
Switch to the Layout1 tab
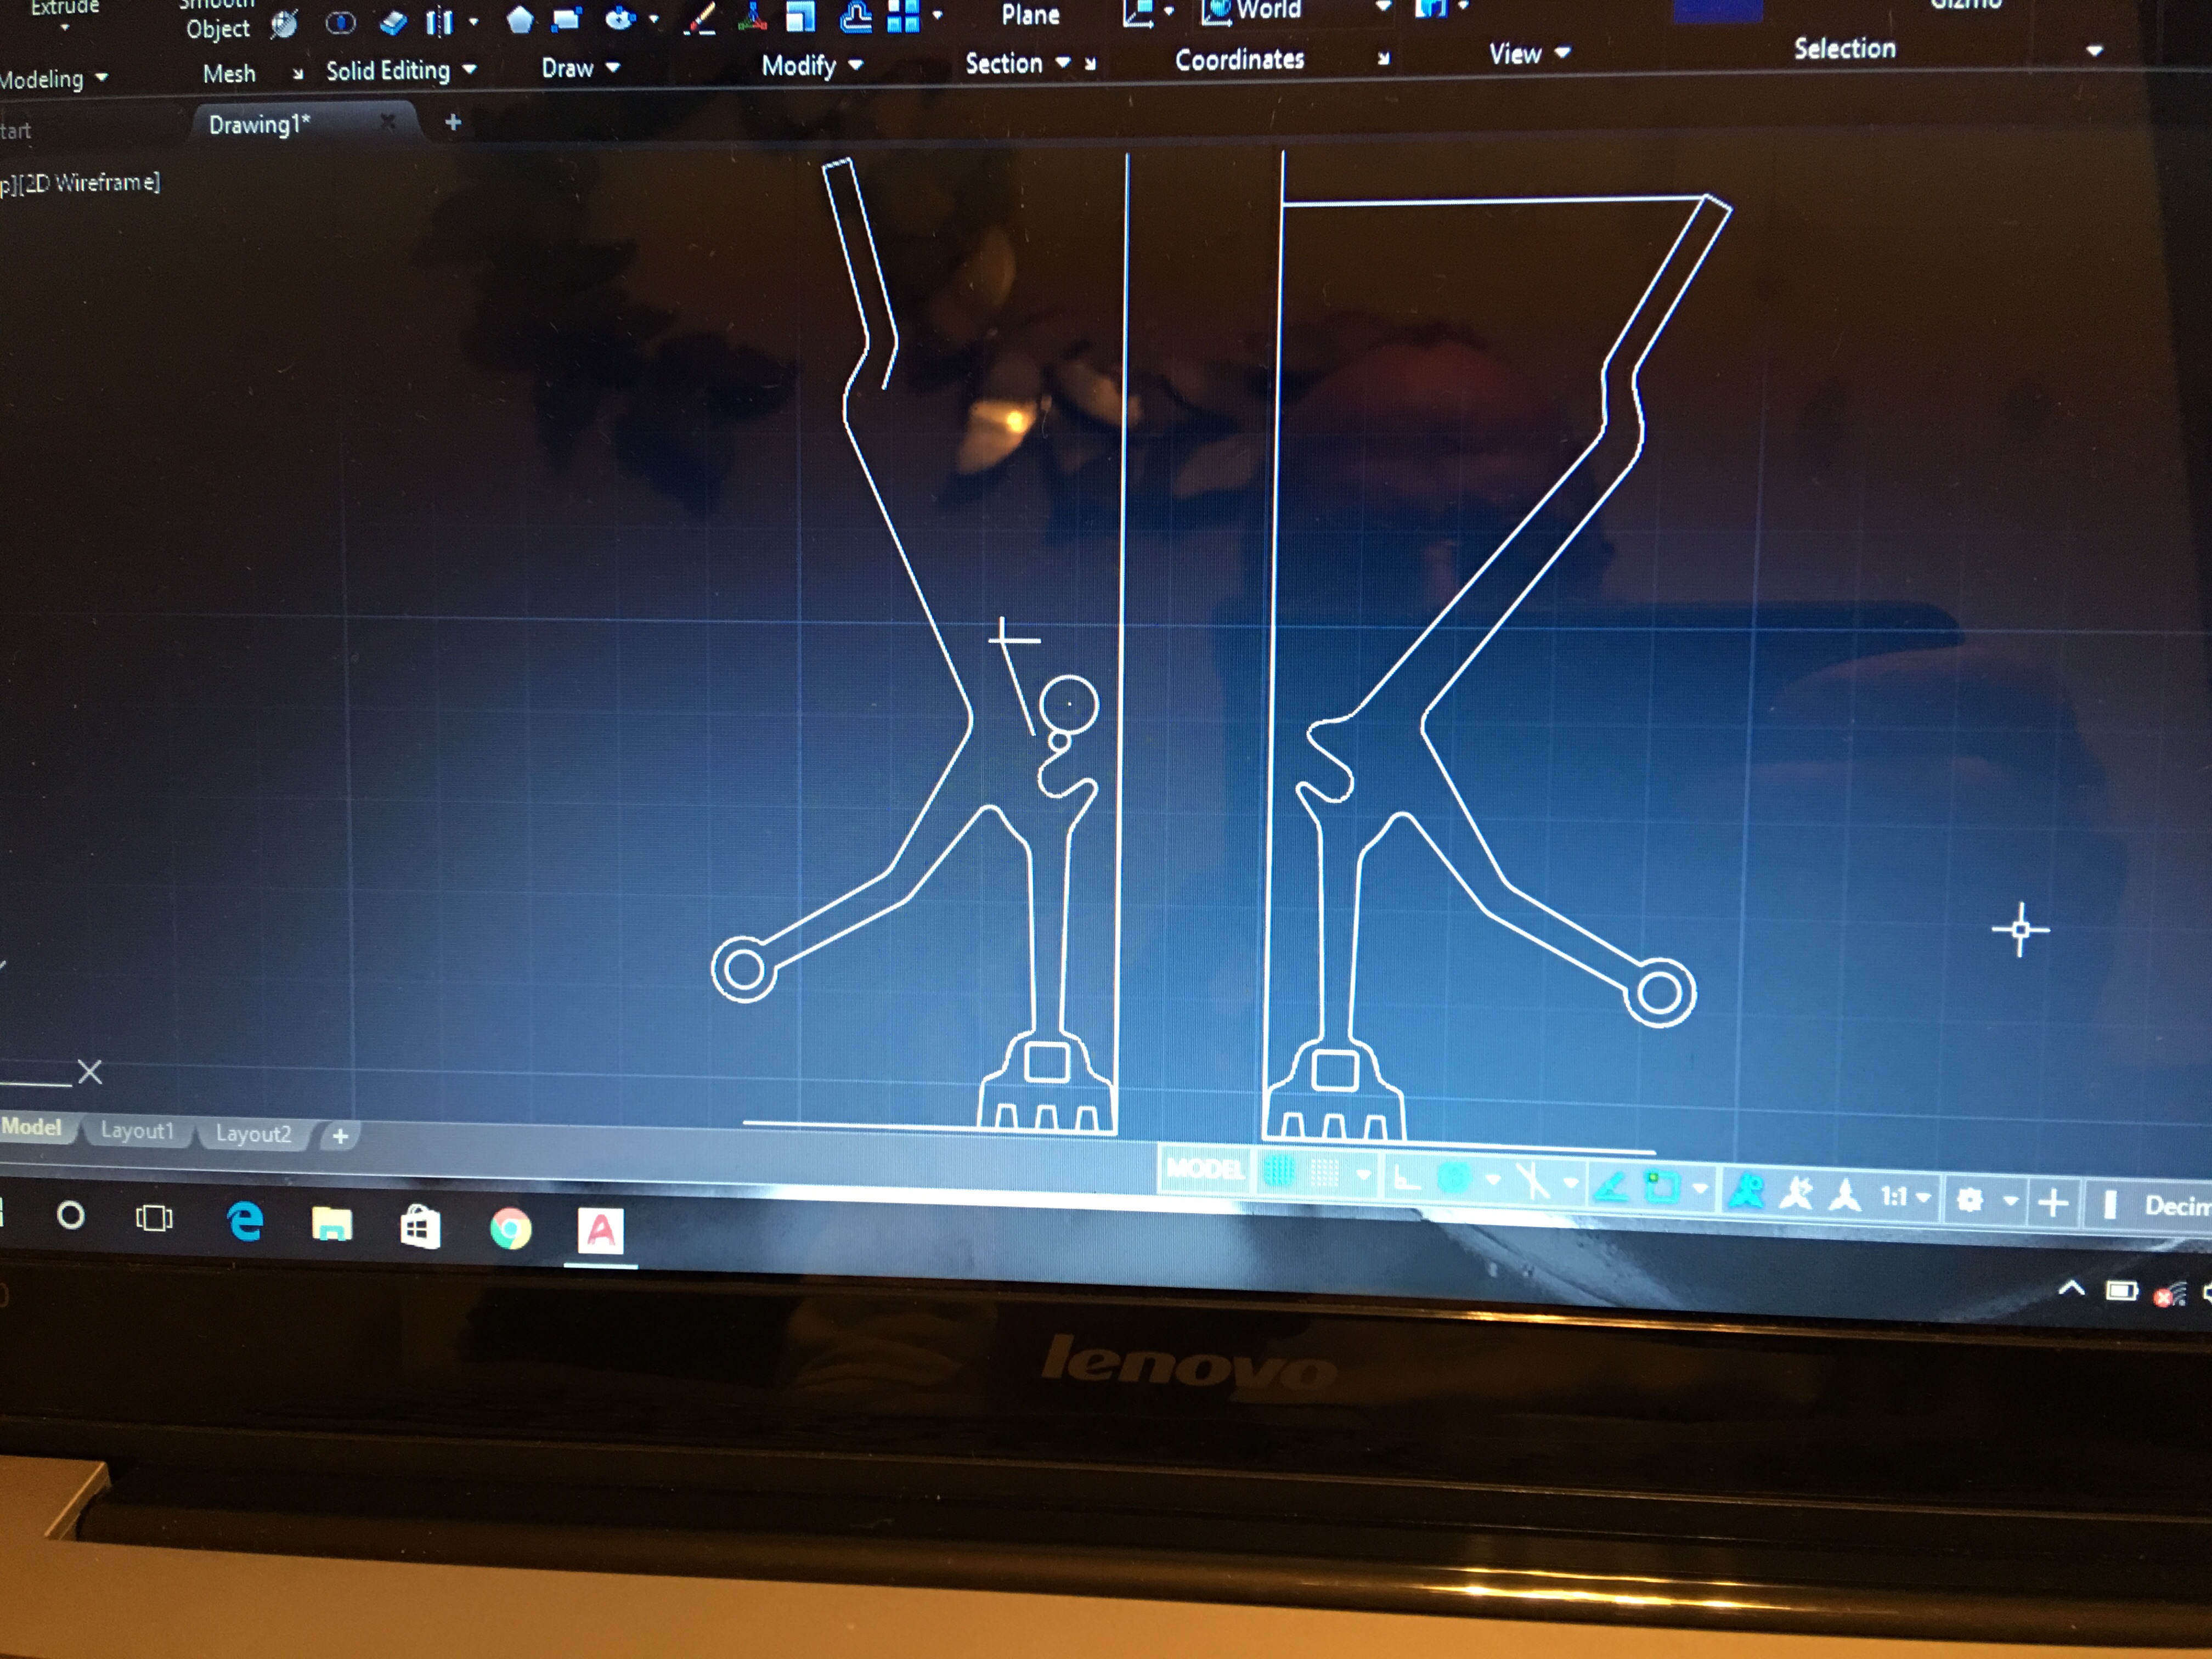pos(137,1131)
